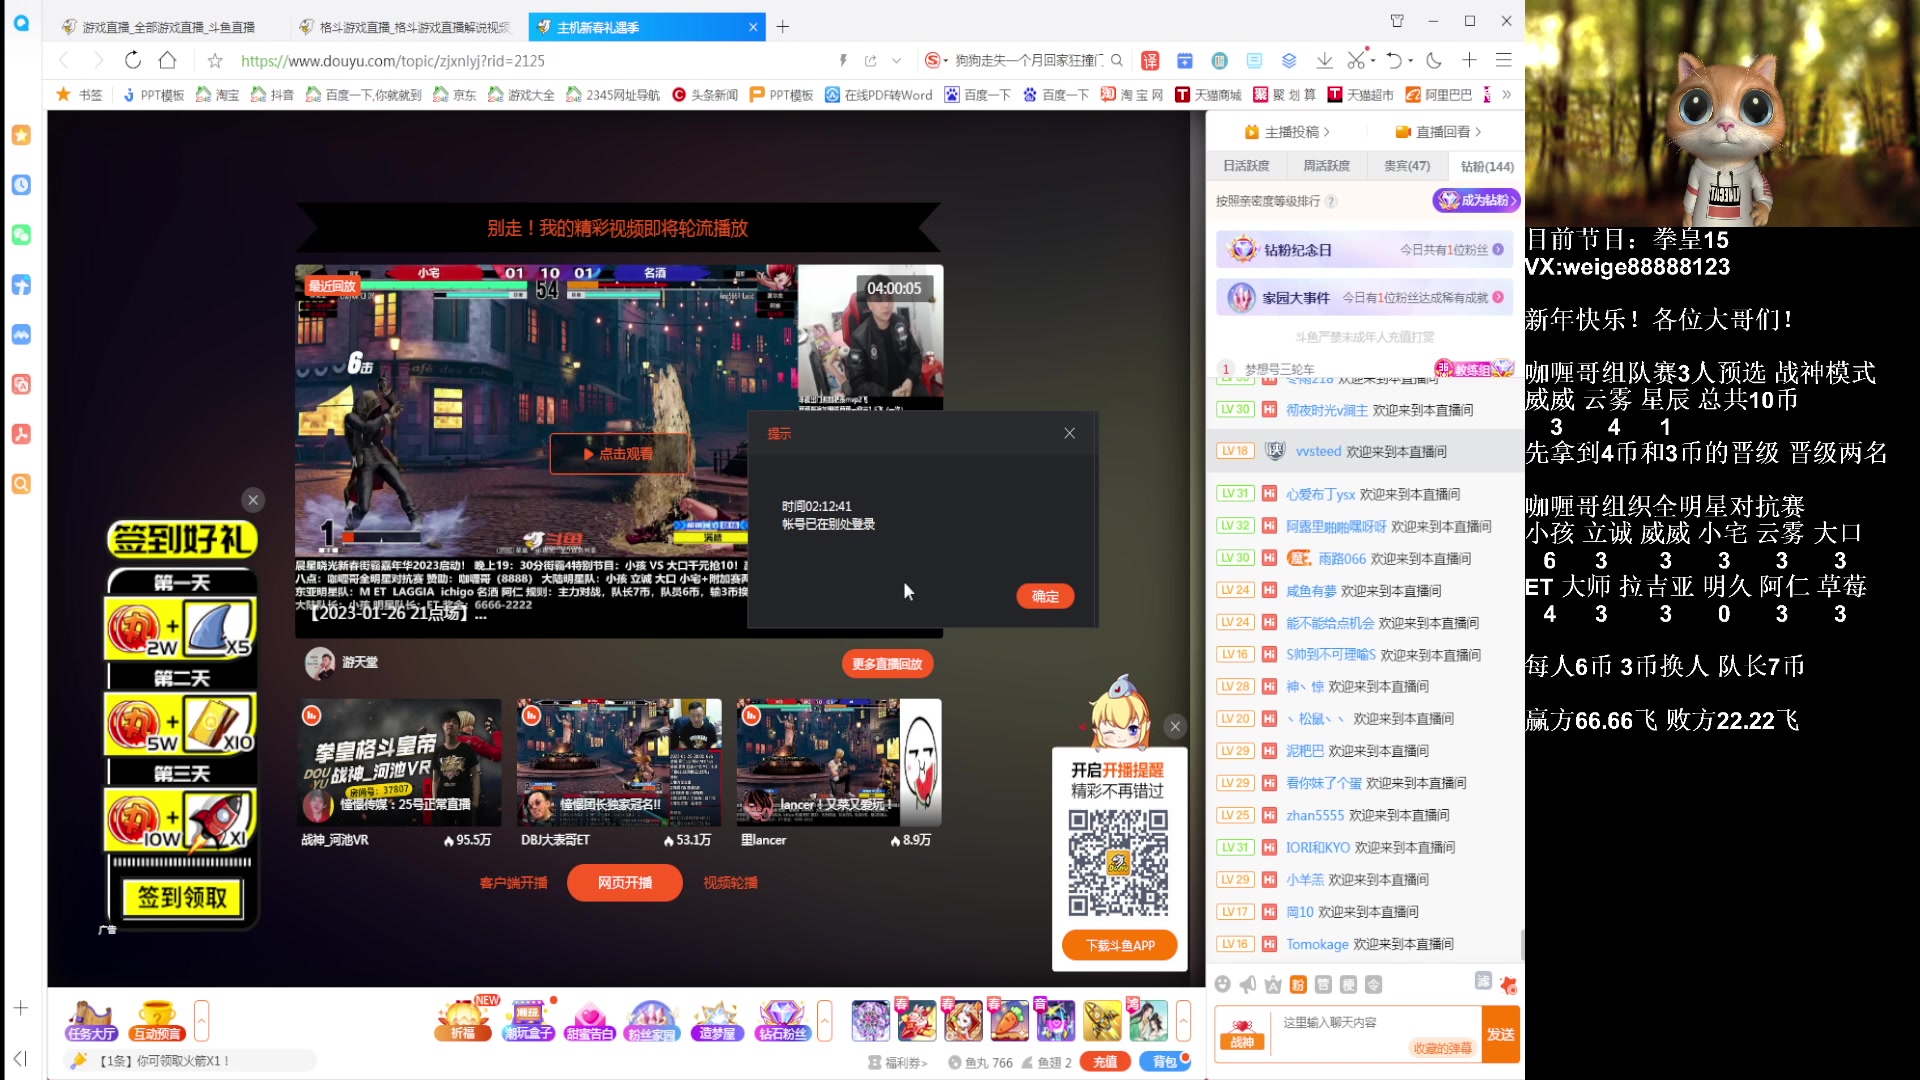Screen dimensions: 1920x1080
Task: Click the megaphone horn icon in chat toolbar
Action: tap(1248, 984)
